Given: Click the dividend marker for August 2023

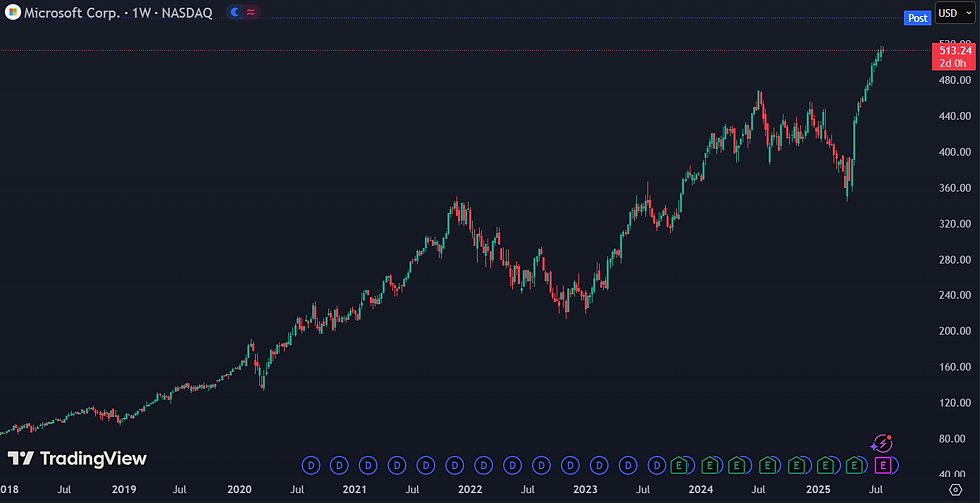Looking at the screenshot, I should 656,465.
